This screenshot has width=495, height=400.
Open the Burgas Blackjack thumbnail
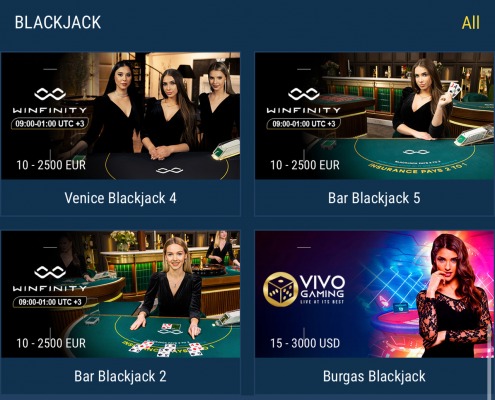click(374, 294)
